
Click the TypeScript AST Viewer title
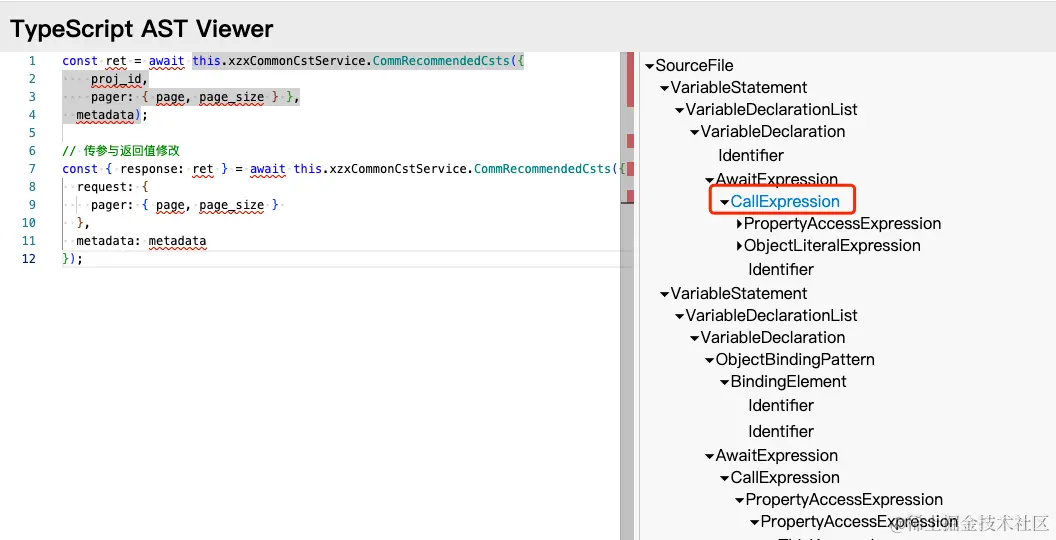[x=141, y=29]
